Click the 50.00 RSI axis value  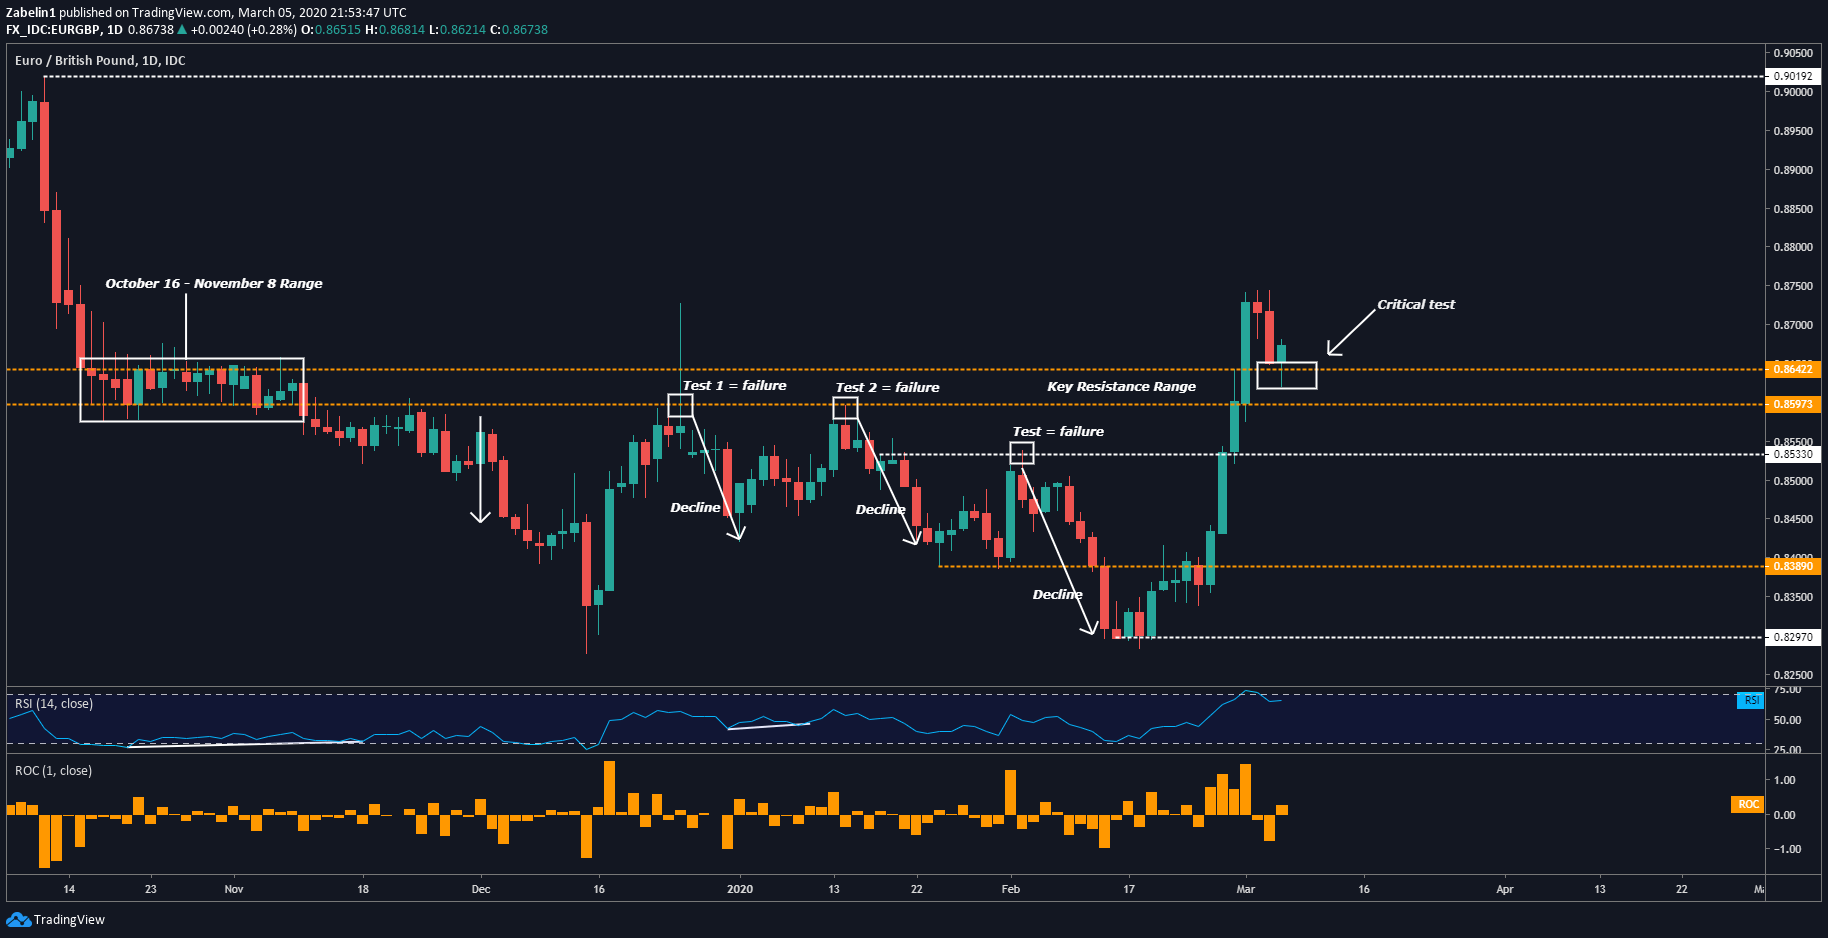[x=1787, y=720]
